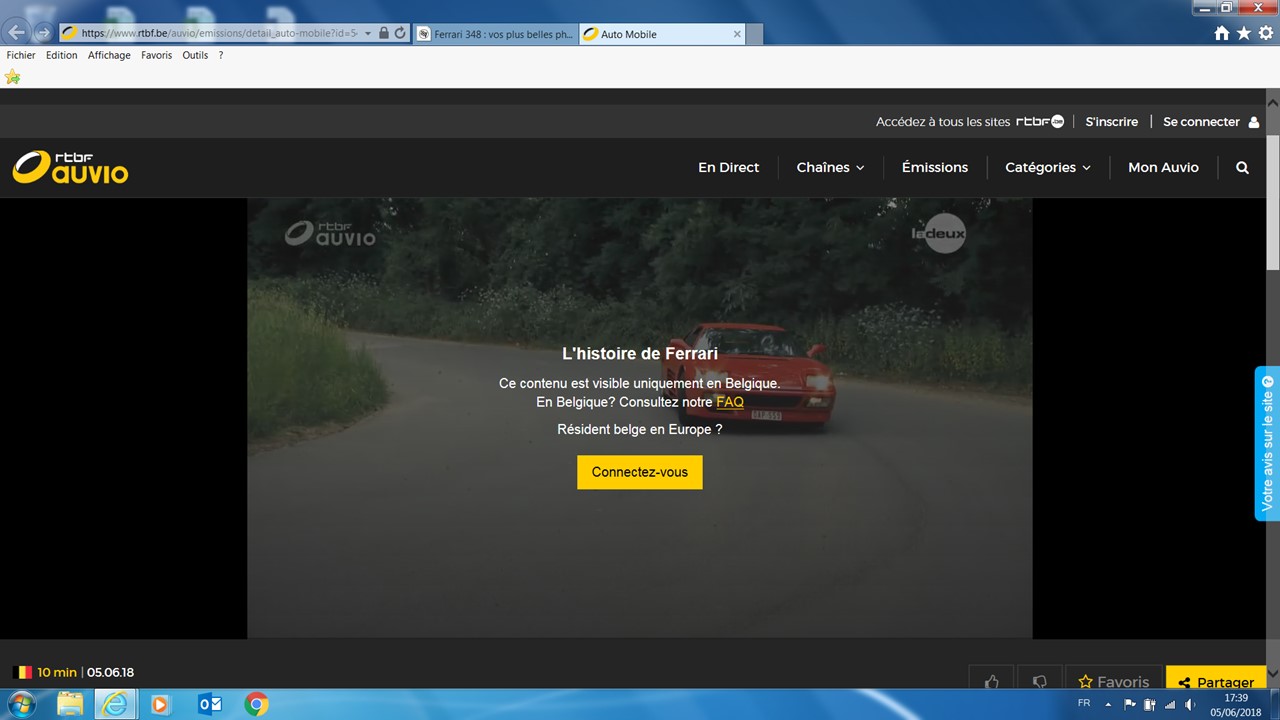Open Outlook from the taskbar
This screenshot has height=720, width=1280.
click(210, 704)
